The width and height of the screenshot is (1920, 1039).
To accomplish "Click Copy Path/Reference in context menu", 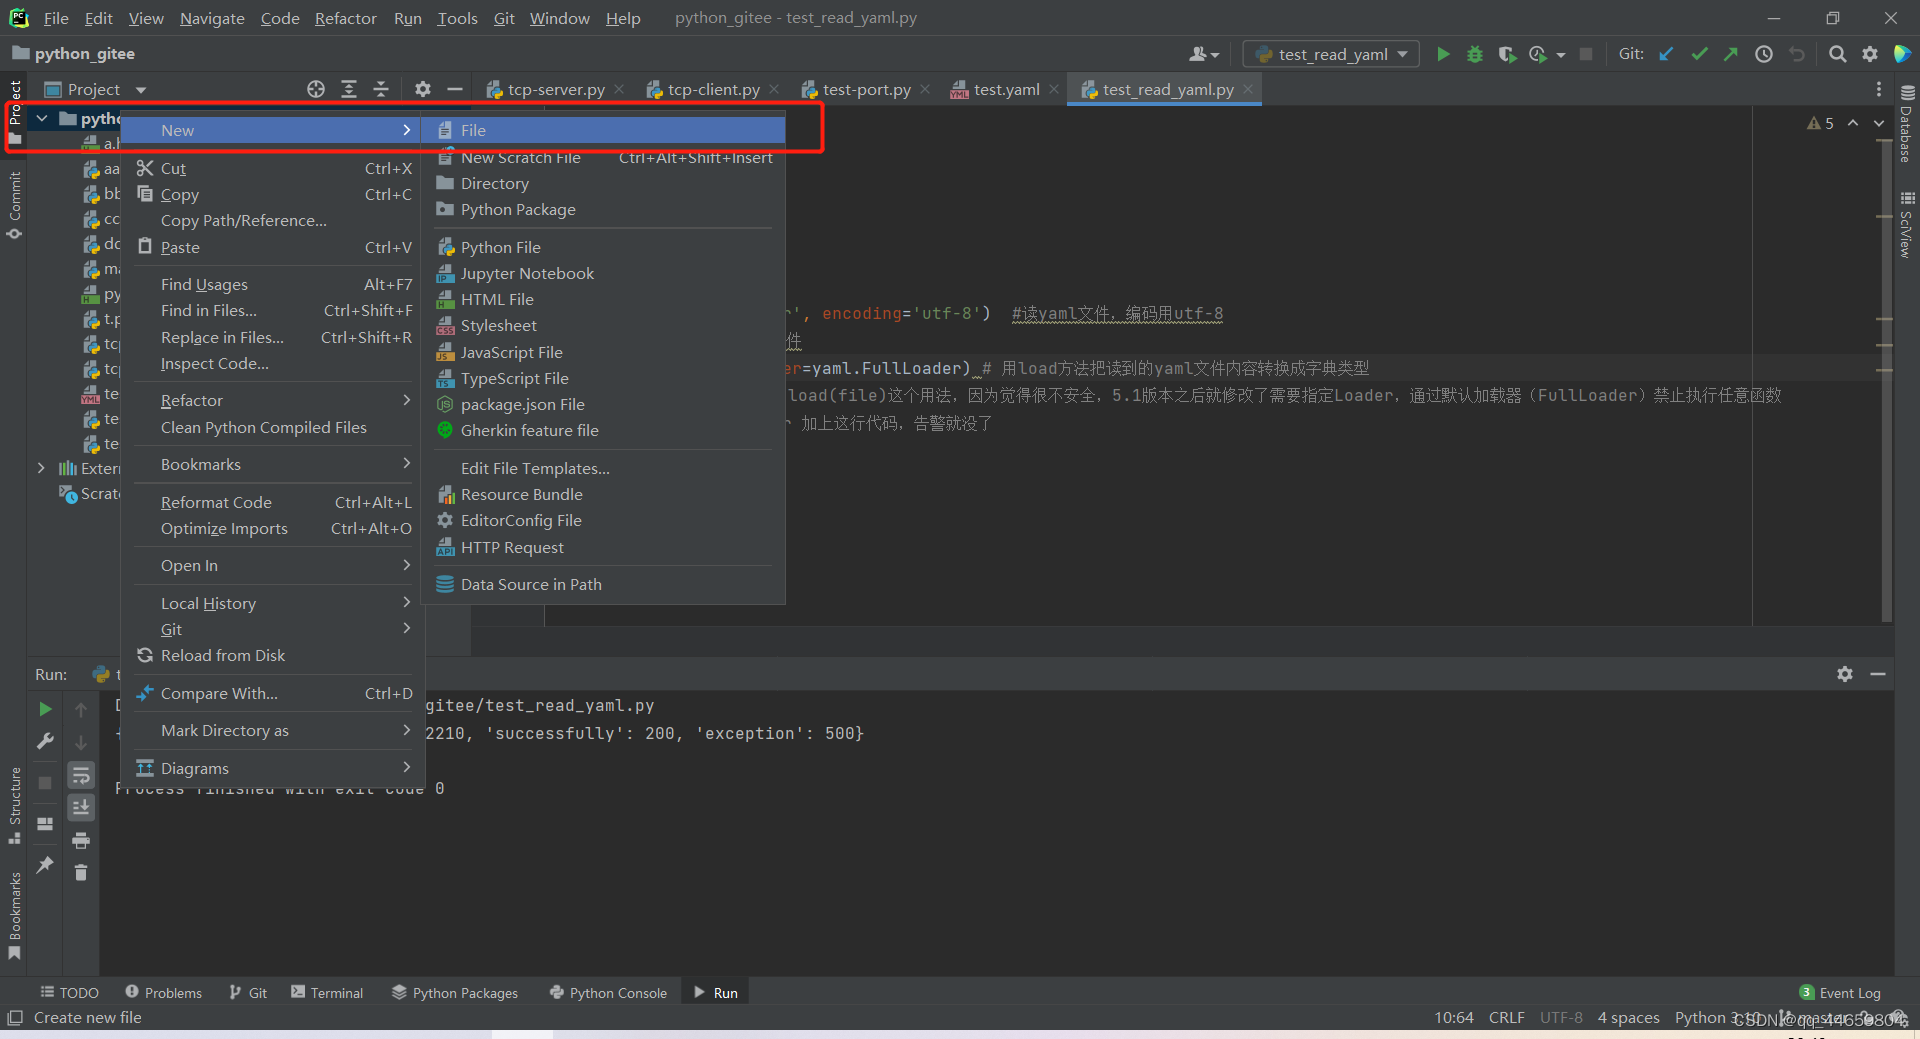I will point(273,220).
